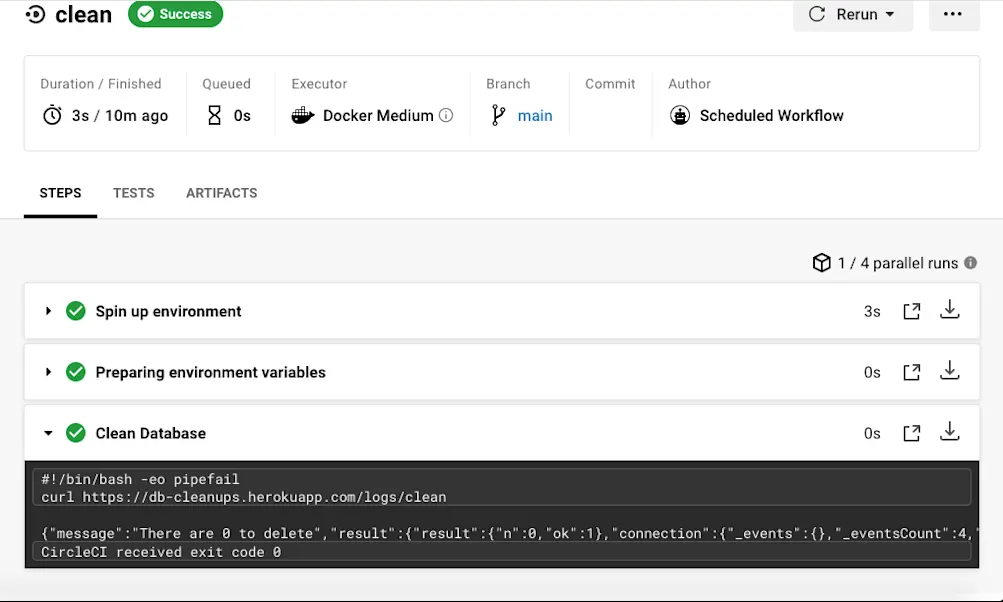The height and width of the screenshot is (602, 1003).
Task: Switch to the TESTS tab
Action: tap(133, 193)
